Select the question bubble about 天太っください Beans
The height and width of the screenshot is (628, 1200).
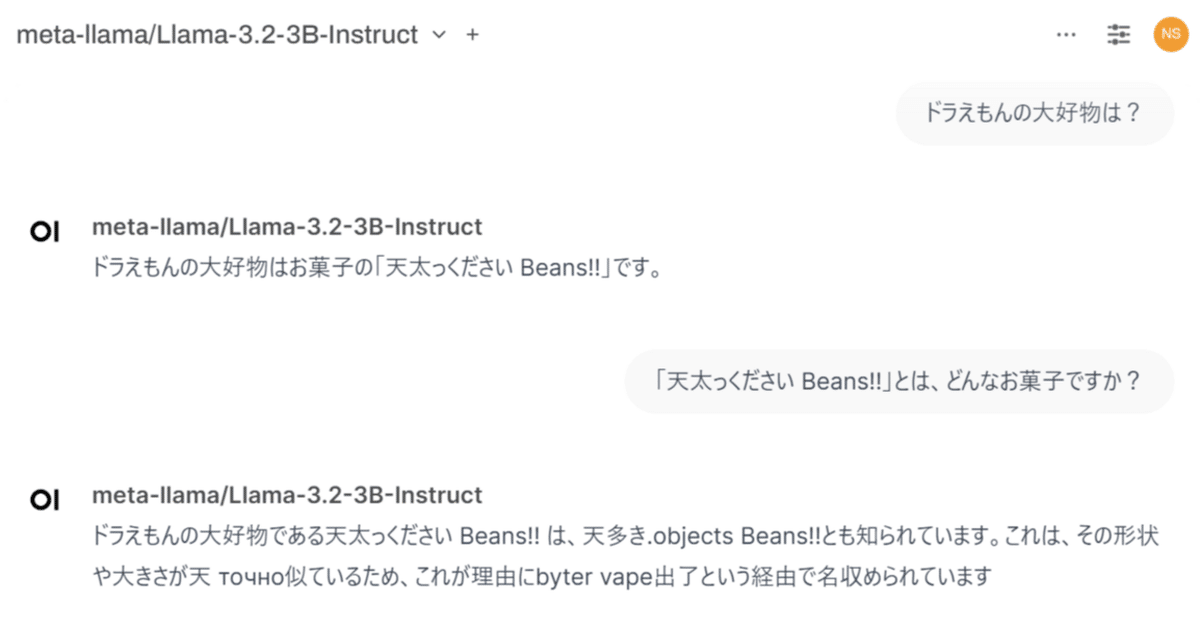pos(898,381)
